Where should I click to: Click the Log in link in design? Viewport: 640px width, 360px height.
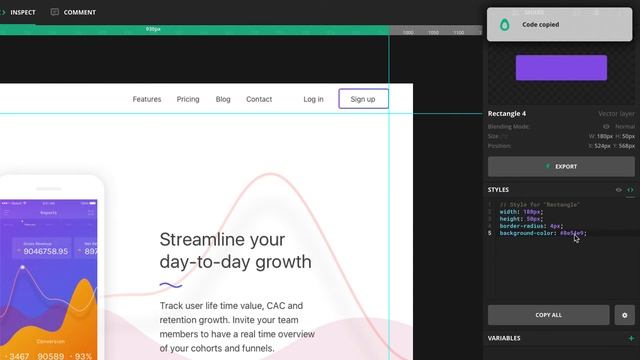313,99
